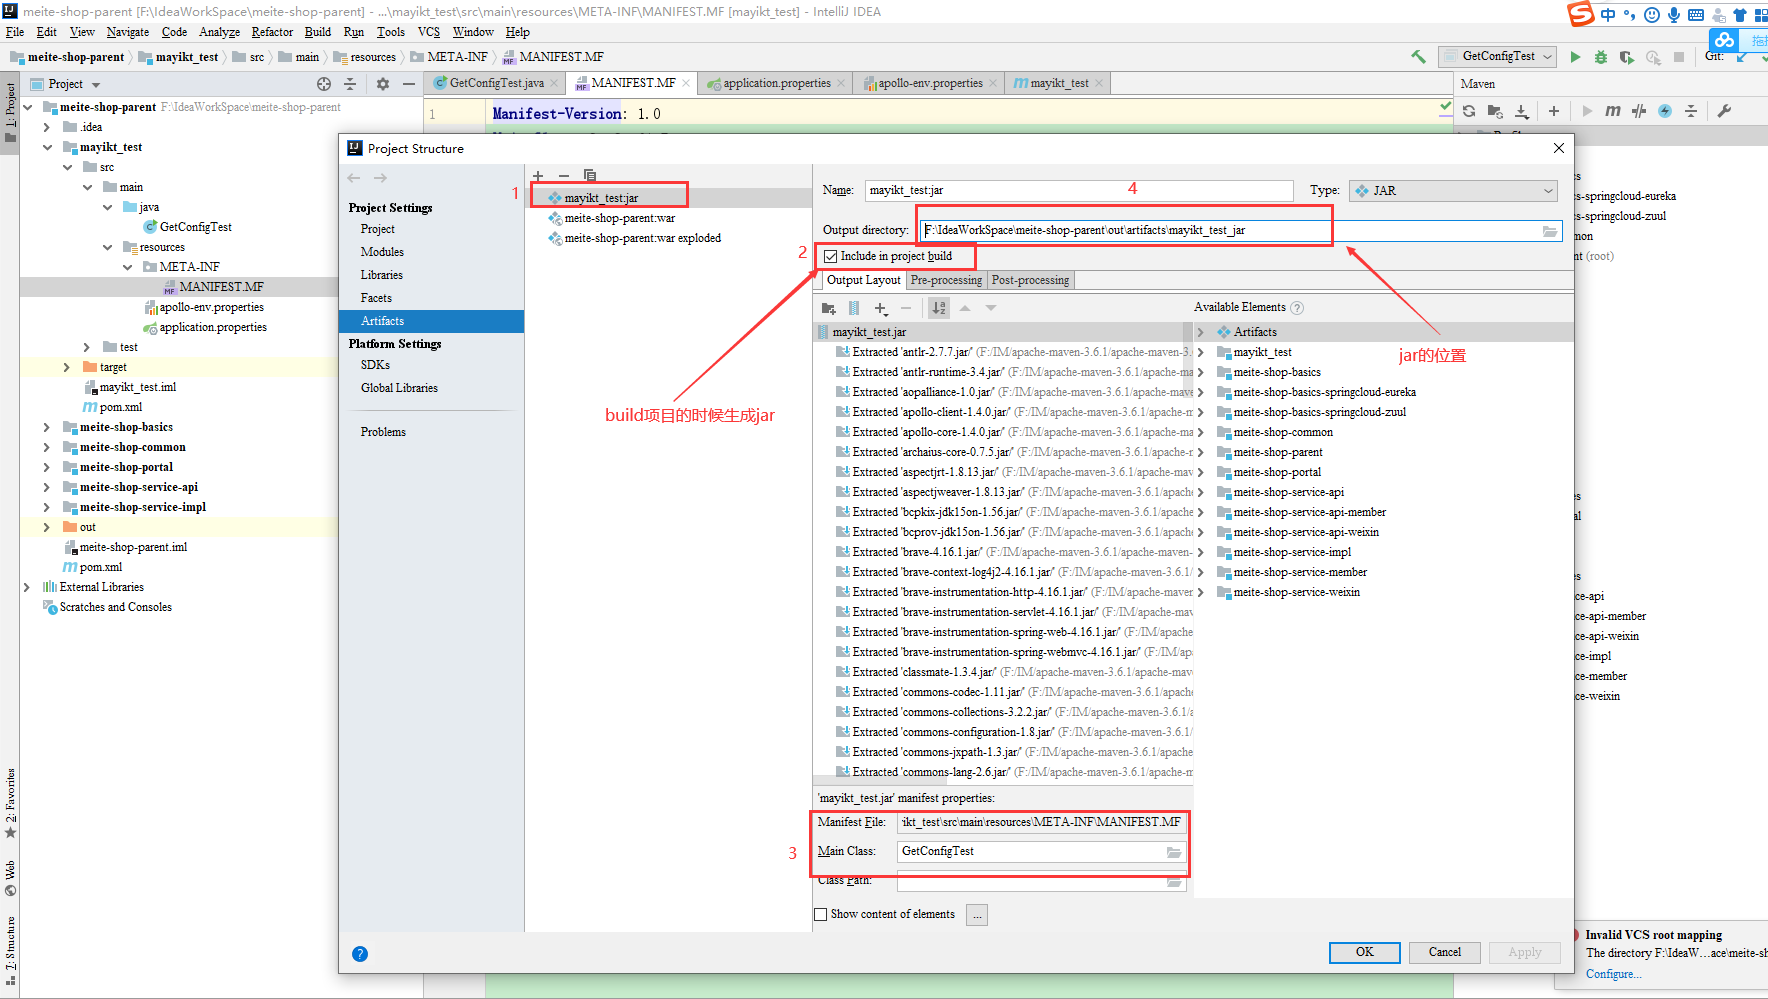
Task: Open Maven settings with the wrench icon
Action: 1724,111
